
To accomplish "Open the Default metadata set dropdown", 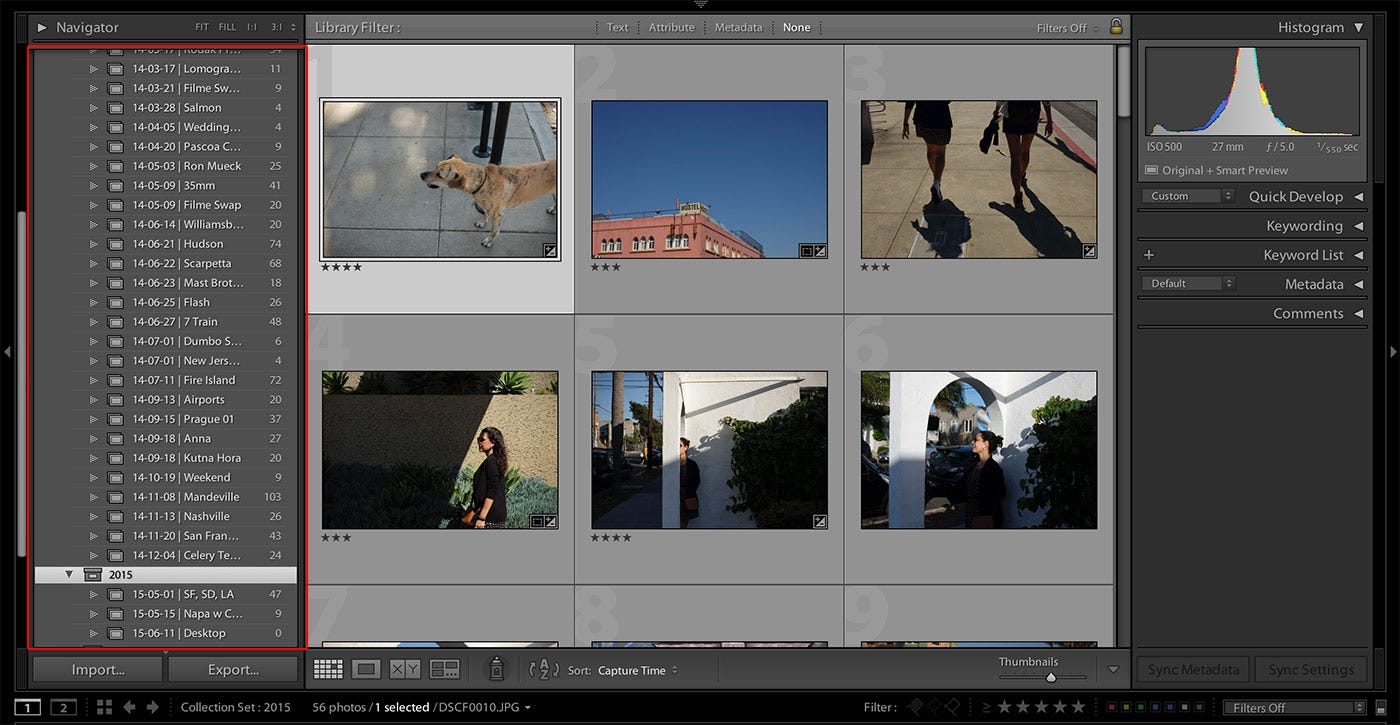I will click(x=1188, y=283).
